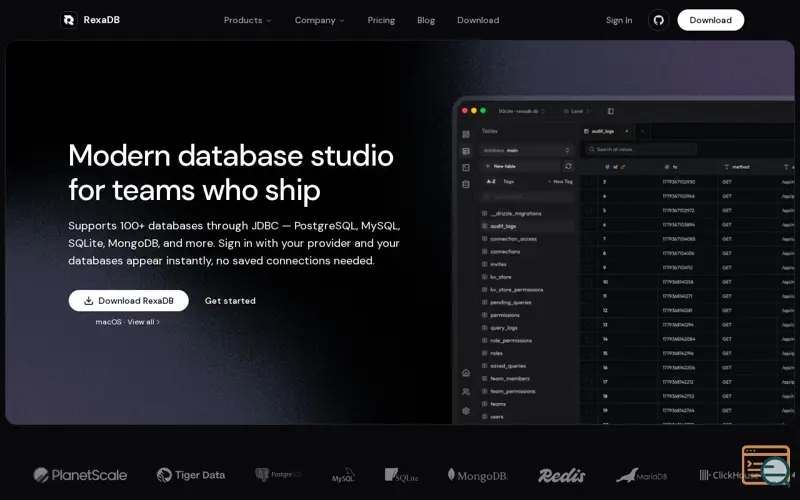Focus the table filter search field
Screen dimensions: 800x500
[528, 197]
